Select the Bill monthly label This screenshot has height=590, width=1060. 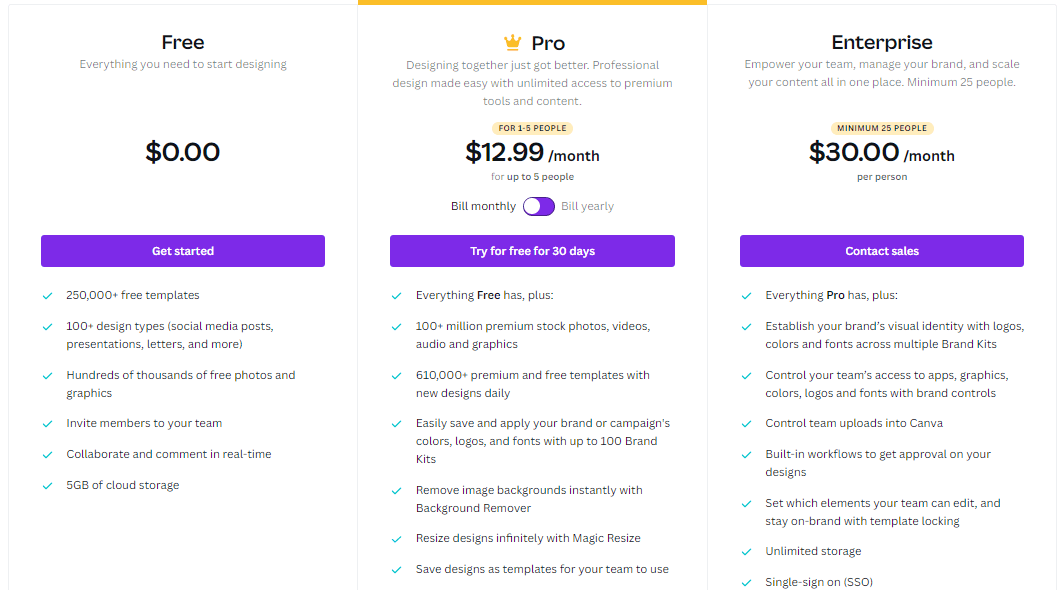[483, 206]
